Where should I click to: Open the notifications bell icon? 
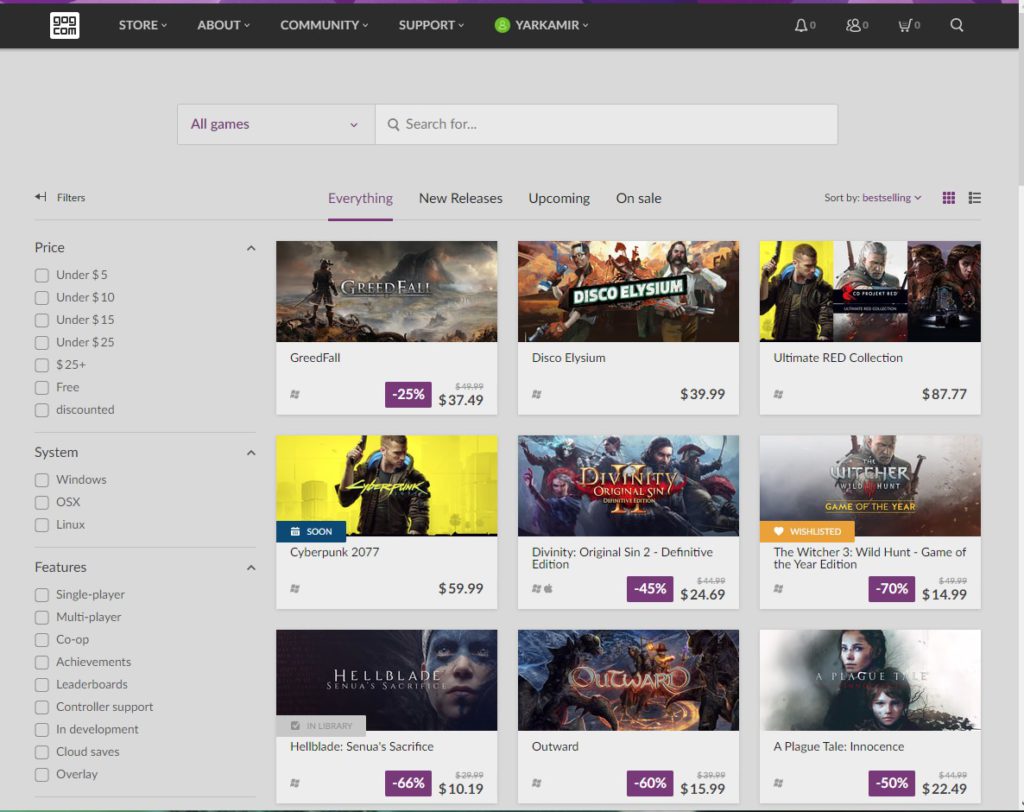pyautogui.click(x=801, y=25)
